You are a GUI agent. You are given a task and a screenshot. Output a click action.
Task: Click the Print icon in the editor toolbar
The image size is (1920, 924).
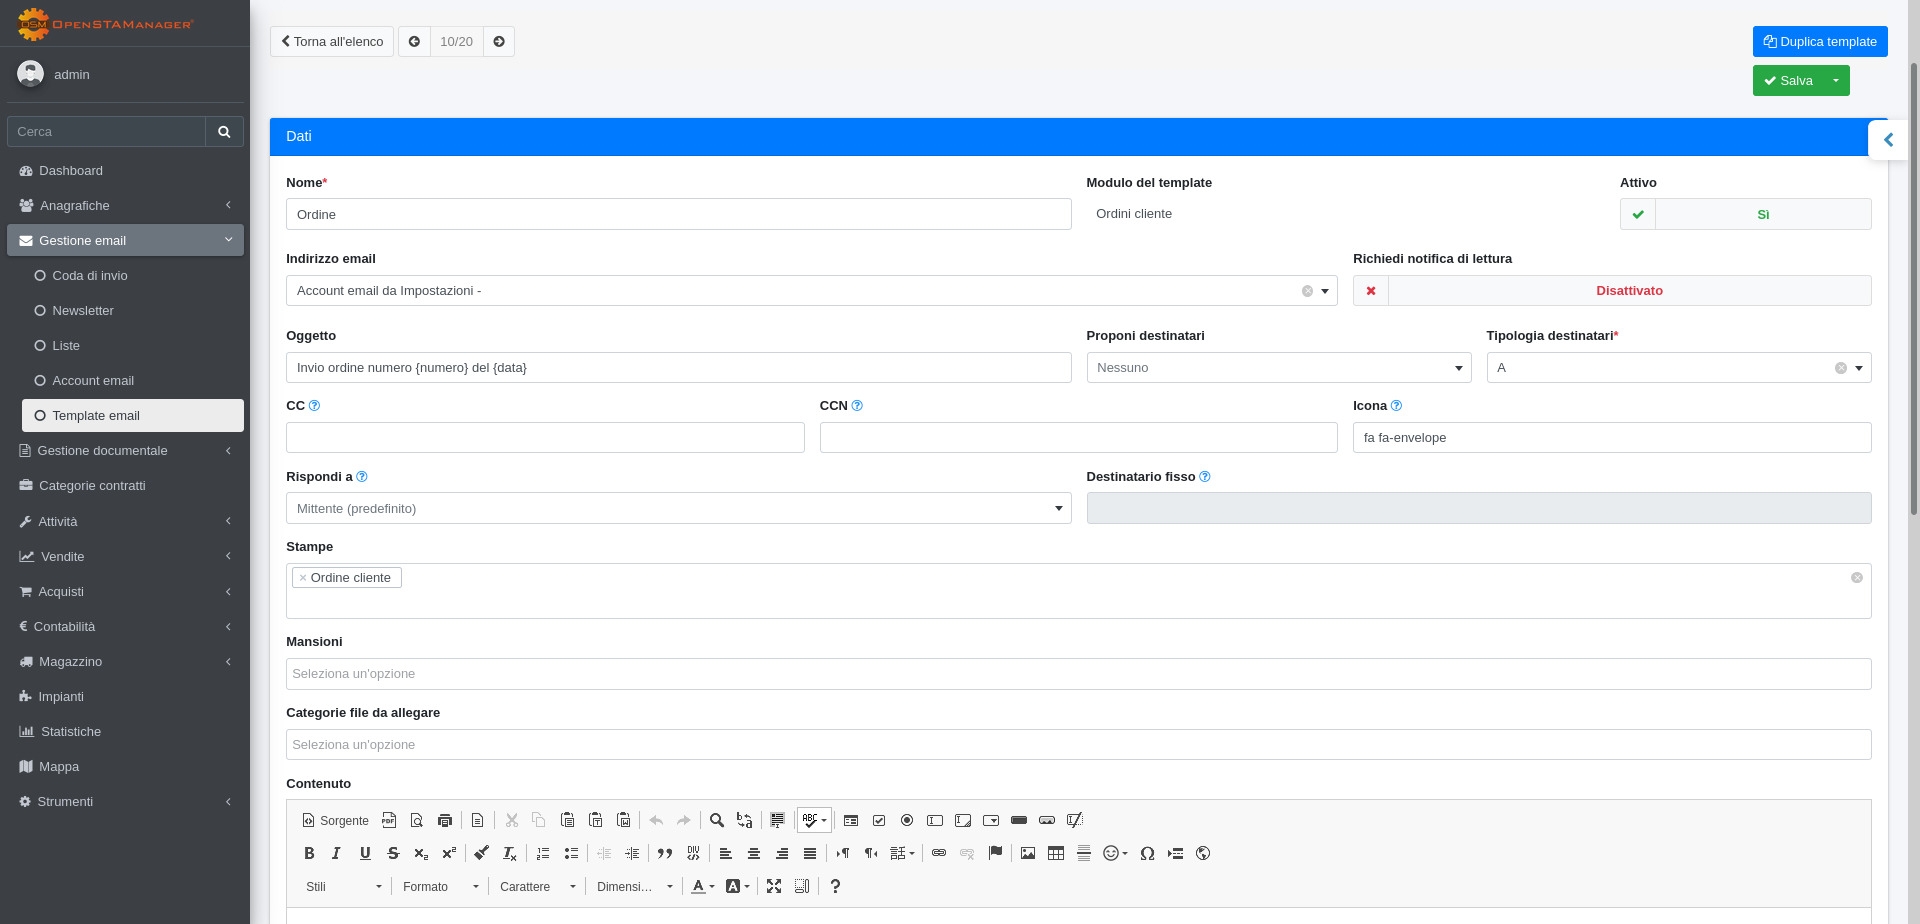tap(445, 820)
